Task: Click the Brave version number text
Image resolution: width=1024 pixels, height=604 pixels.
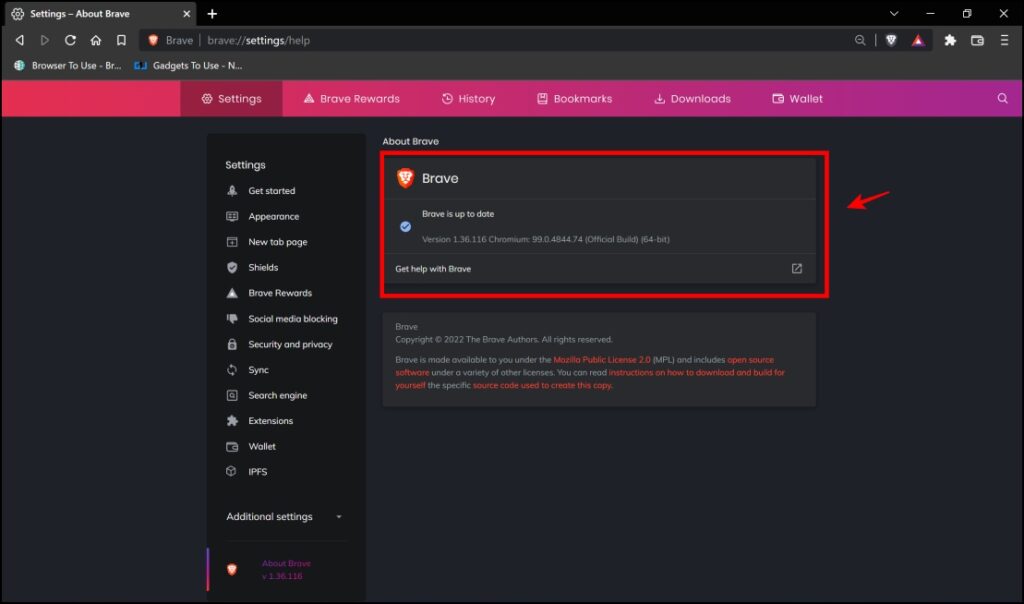Action: coord(545,239)
